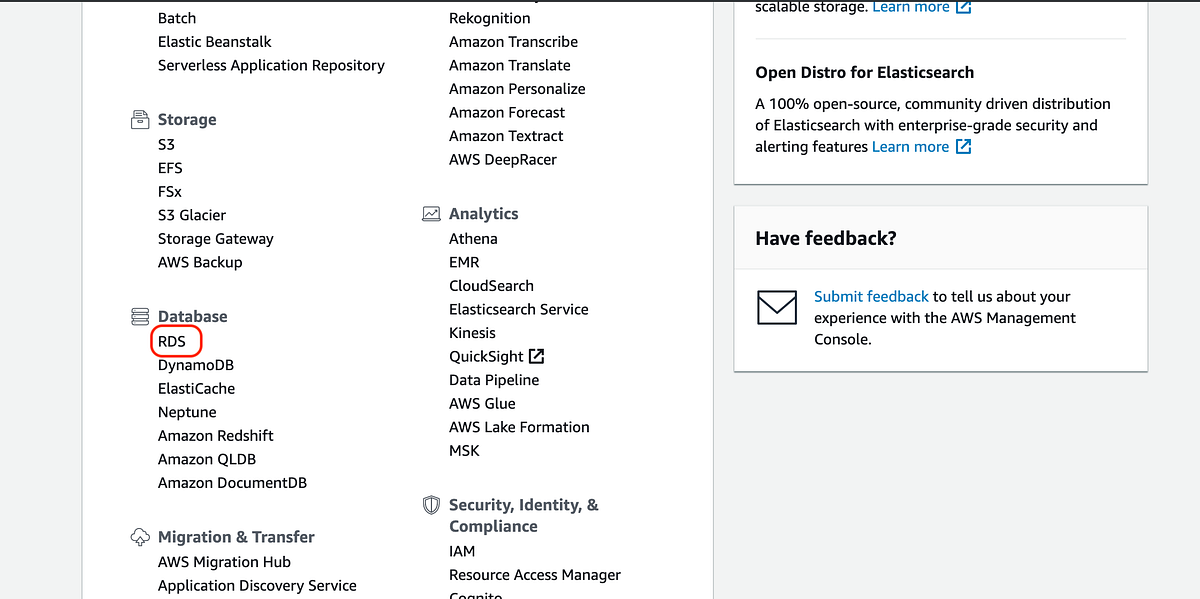This screenshot has height=599, width=1200.
Task: Select Elastic Beanstalk under Compute
Action: (214, 41)
